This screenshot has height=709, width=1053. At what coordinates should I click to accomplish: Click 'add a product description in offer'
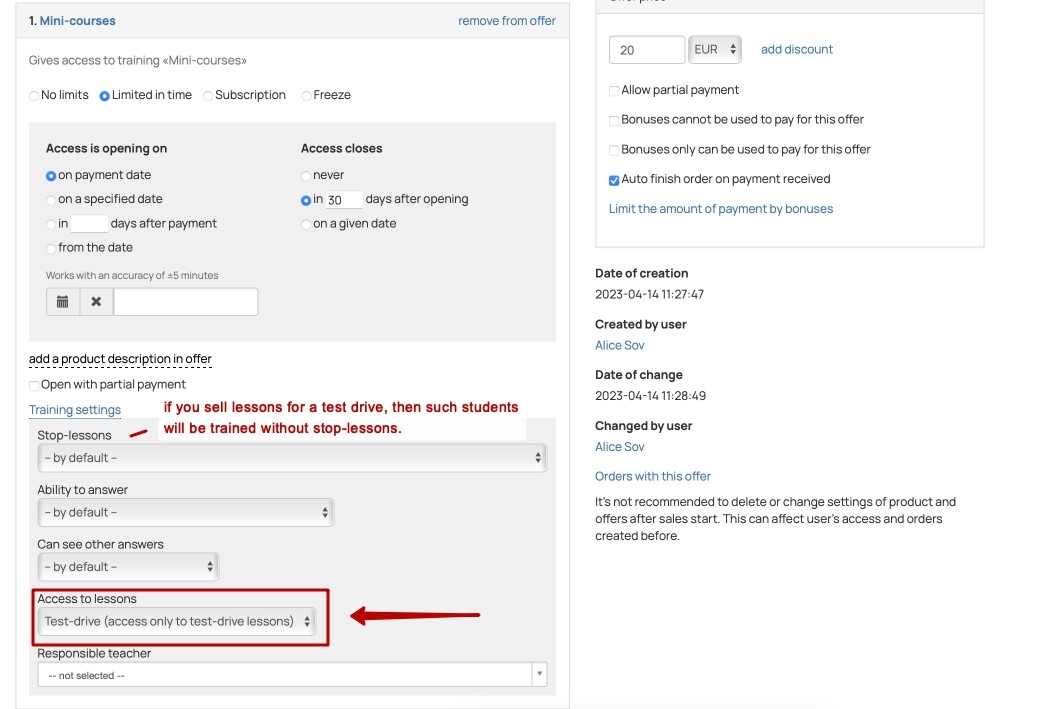120,359
